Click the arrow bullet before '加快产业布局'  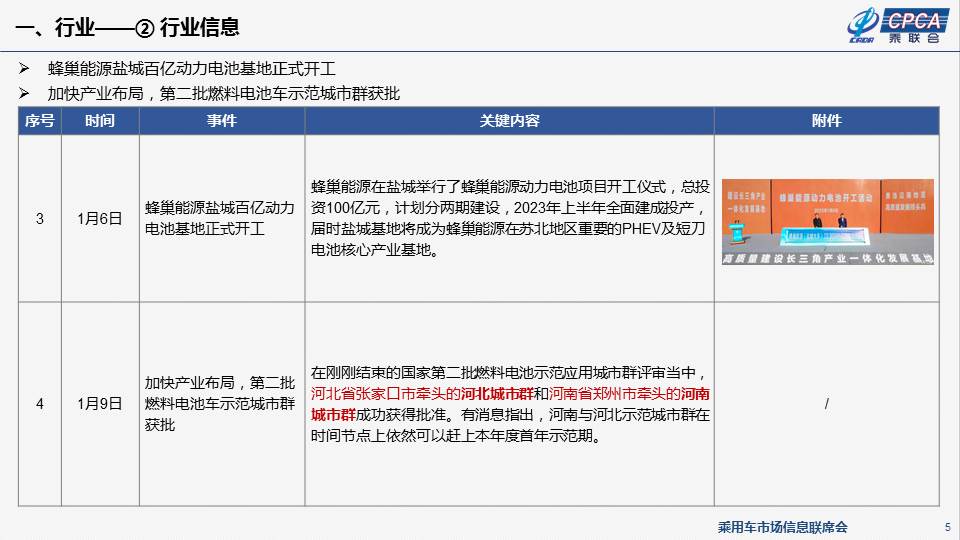24,94
